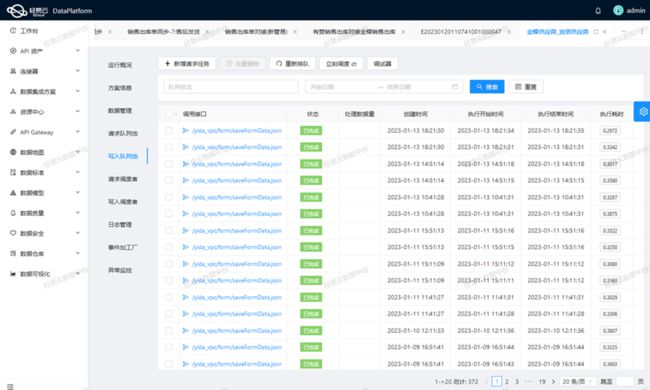Click the collapse sidebar icon at bottom left

(10, 386)
